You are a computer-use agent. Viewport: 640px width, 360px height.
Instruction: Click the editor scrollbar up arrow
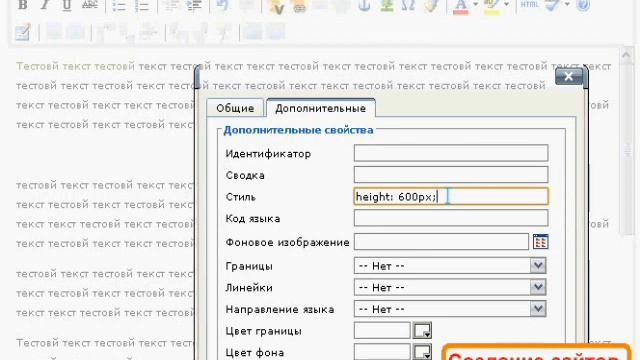pos(626,56)
